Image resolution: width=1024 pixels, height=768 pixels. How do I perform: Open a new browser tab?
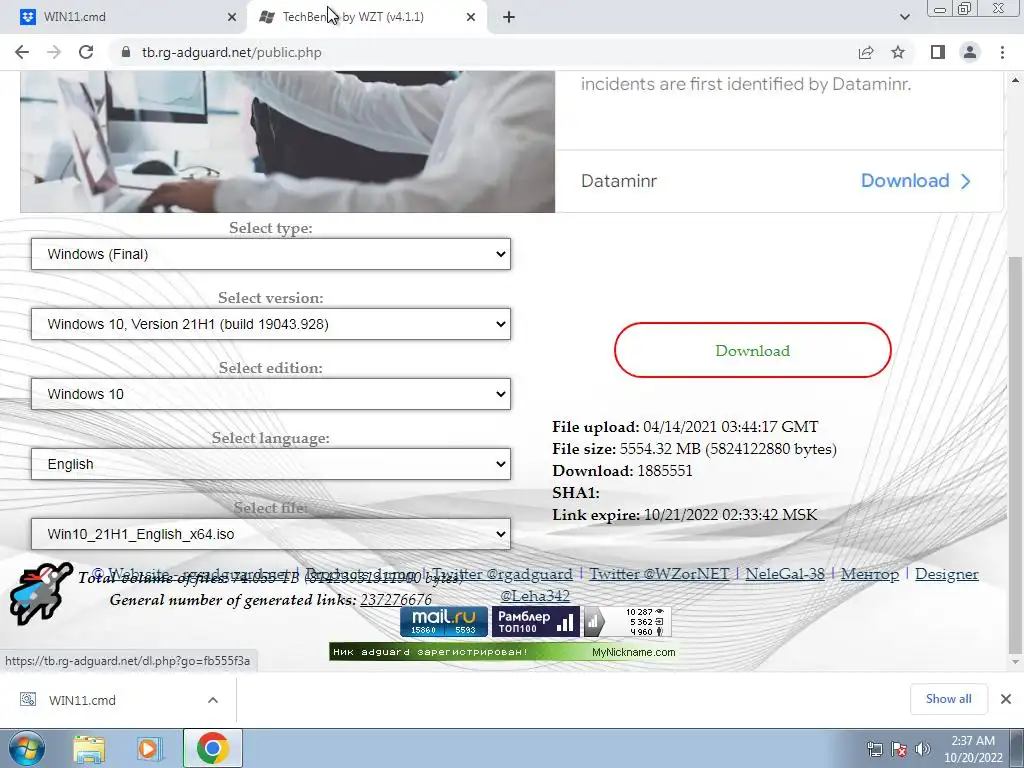tap(509, 17)
